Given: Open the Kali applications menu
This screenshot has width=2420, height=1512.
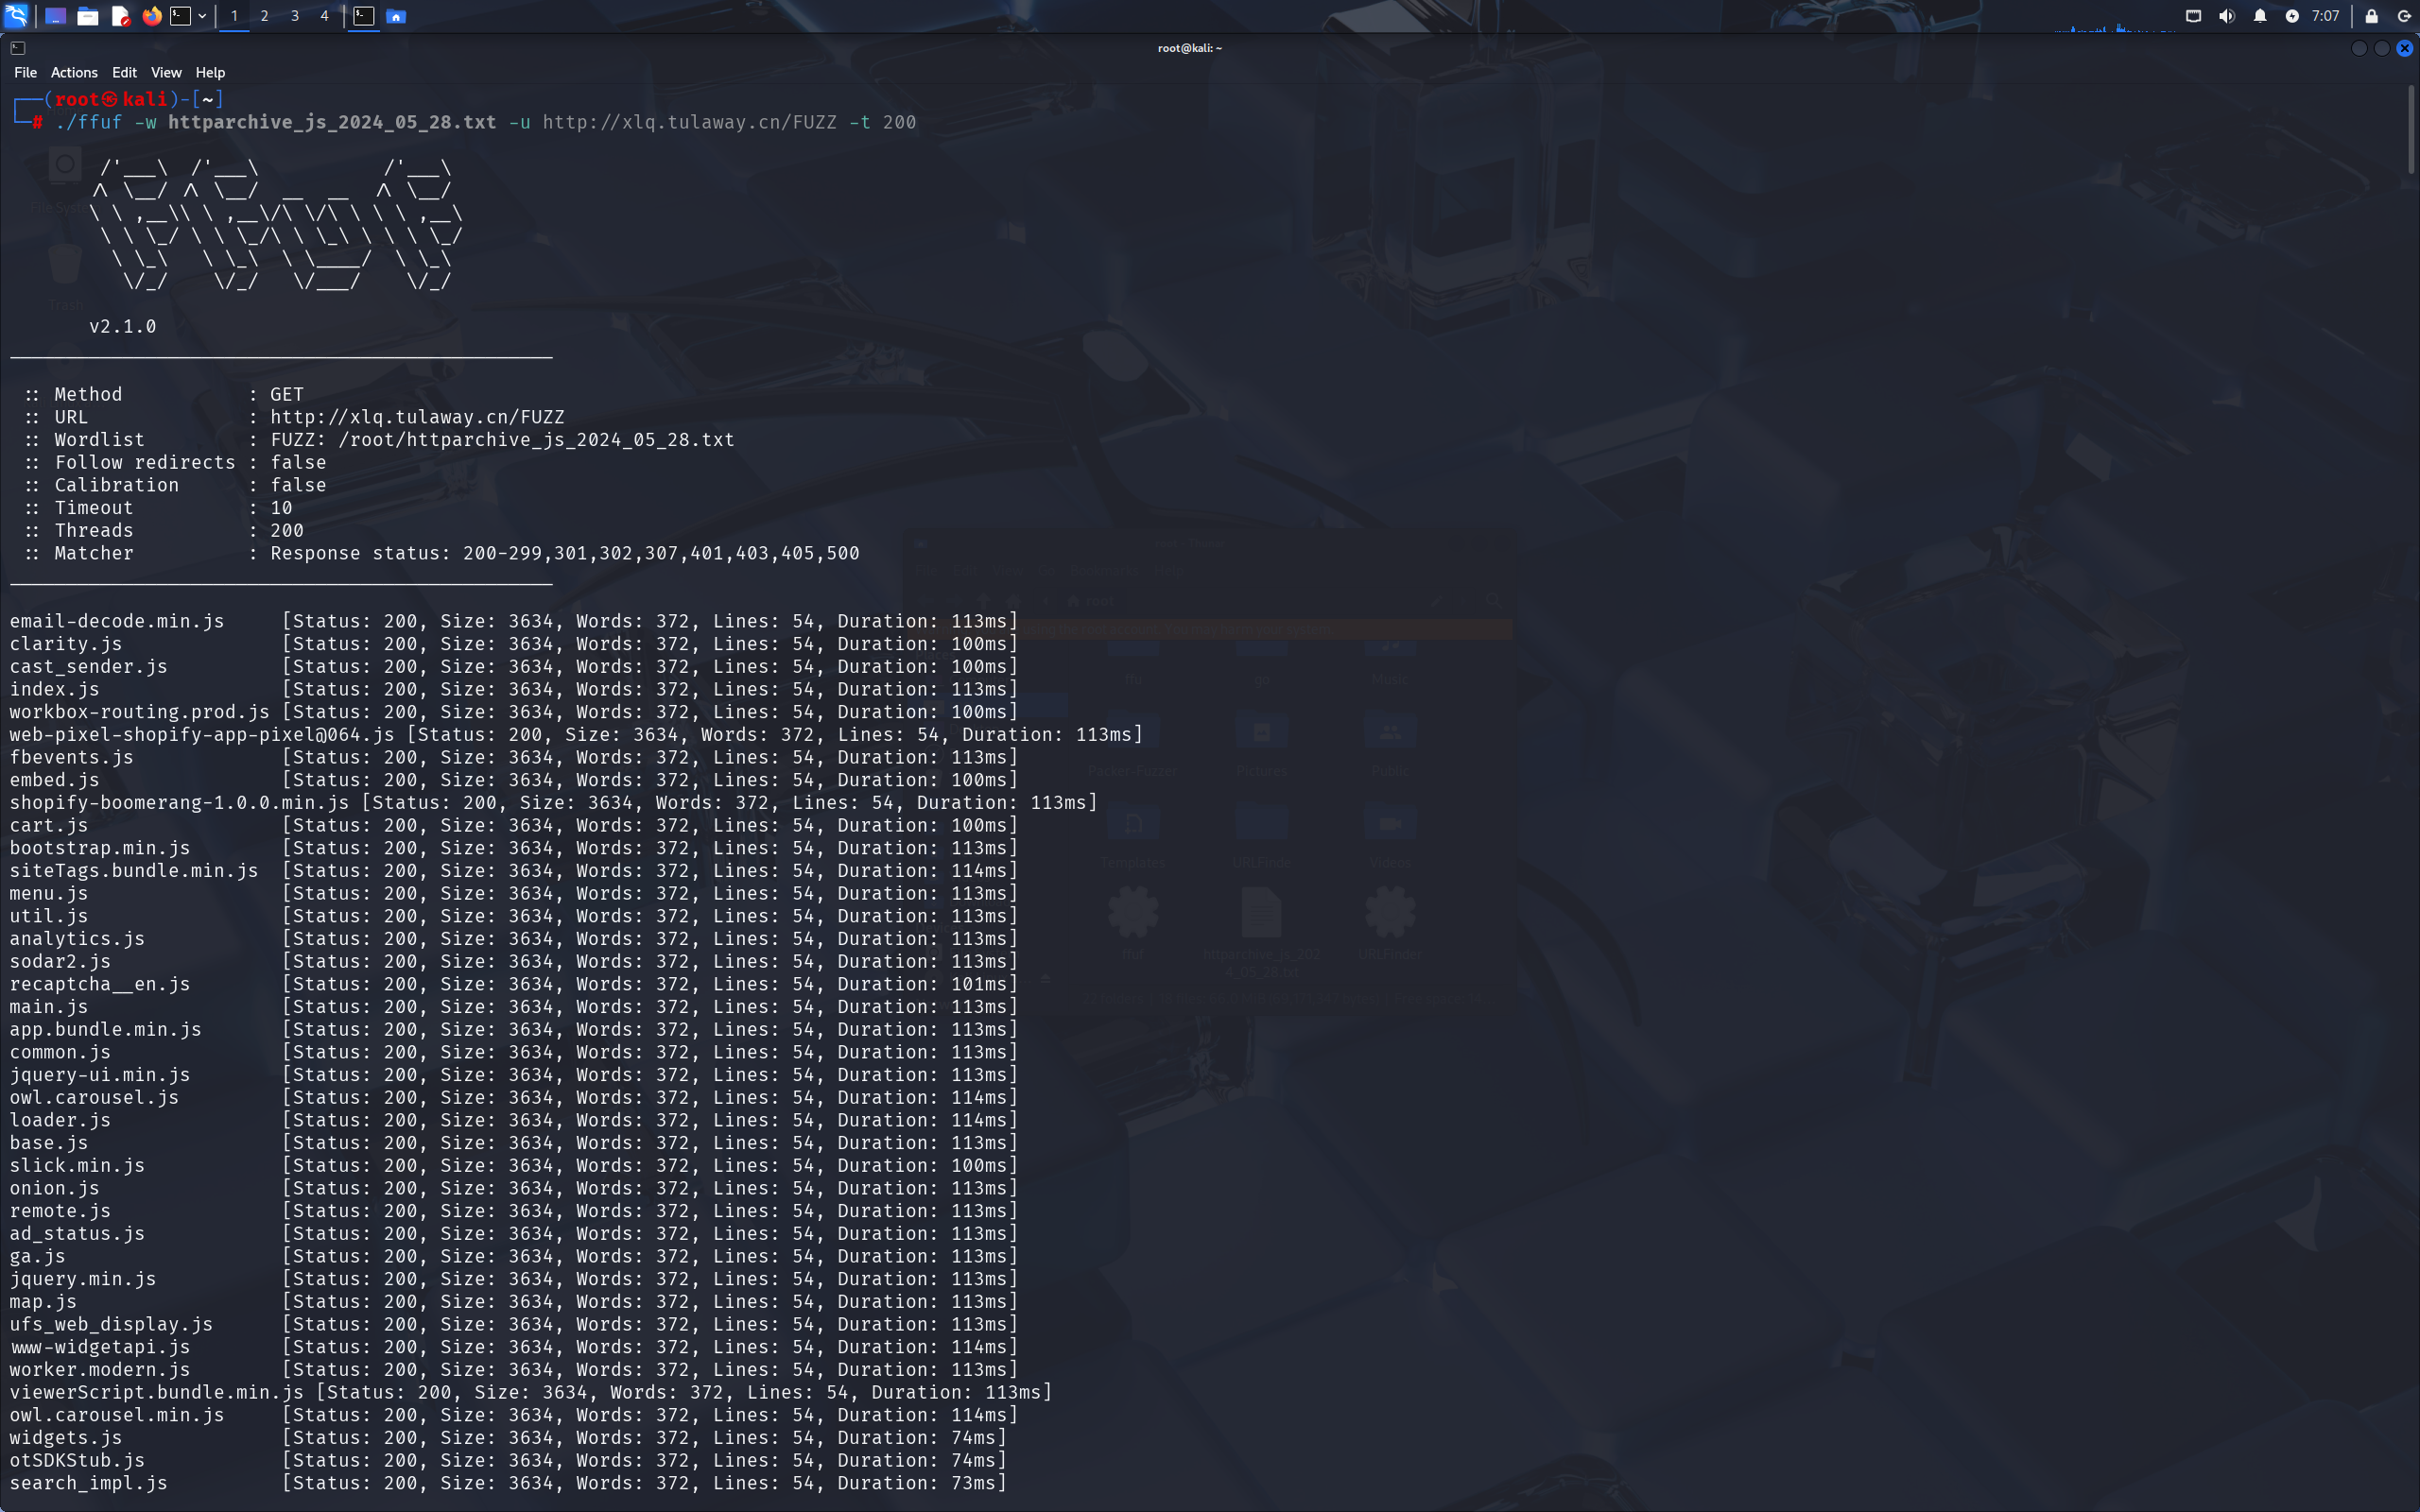Looking at the screenshot, I should point(17,15).
